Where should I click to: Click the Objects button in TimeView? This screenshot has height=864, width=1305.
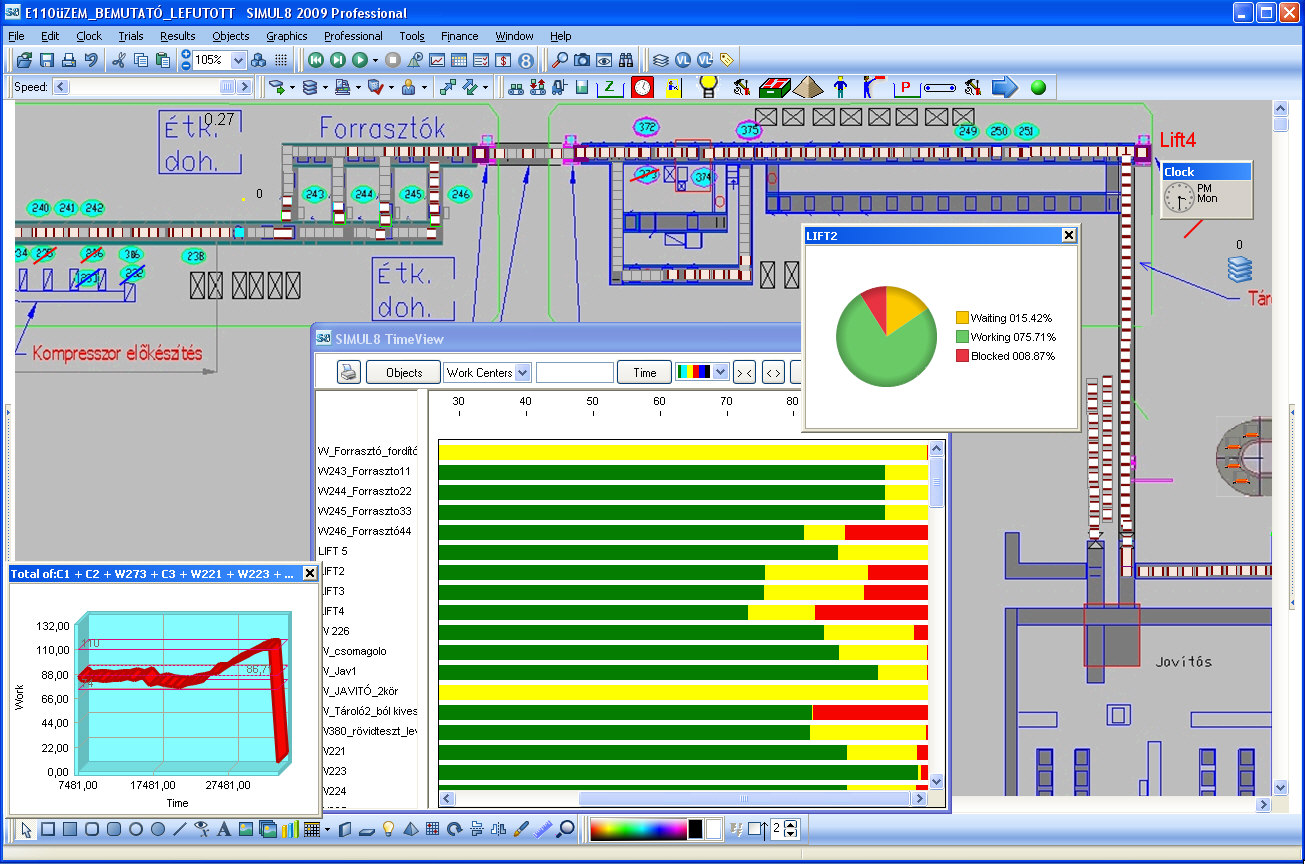pos(404,373)
